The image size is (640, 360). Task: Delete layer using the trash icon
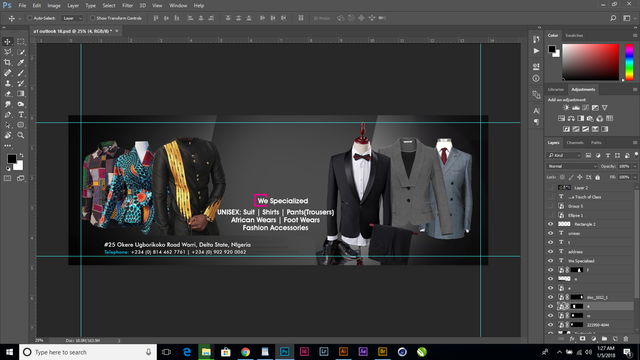click(x=626, y=339)
